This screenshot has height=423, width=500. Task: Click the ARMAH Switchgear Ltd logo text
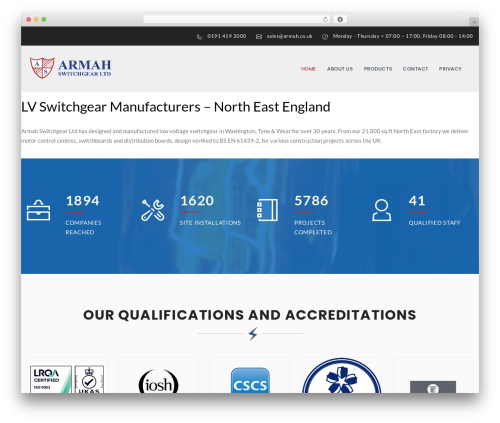tap(85, 68)
